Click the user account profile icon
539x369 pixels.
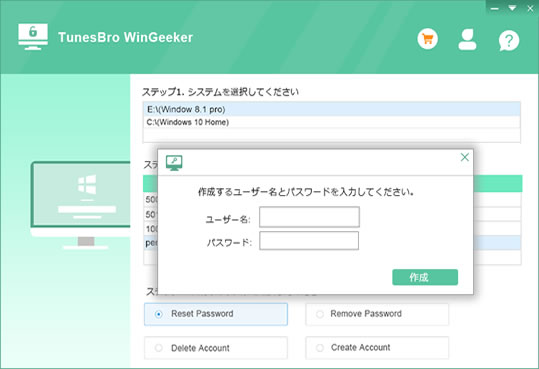coord(467,40)
